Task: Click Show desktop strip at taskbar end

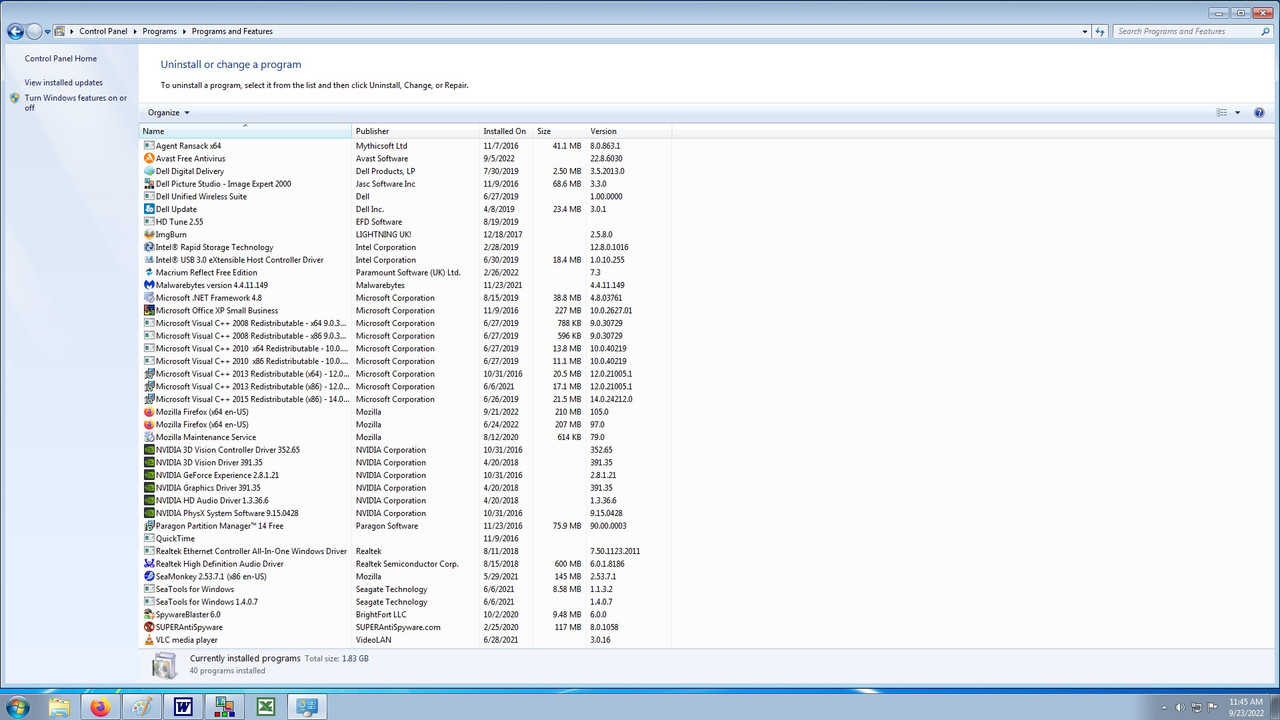Action: (1274, 707)
